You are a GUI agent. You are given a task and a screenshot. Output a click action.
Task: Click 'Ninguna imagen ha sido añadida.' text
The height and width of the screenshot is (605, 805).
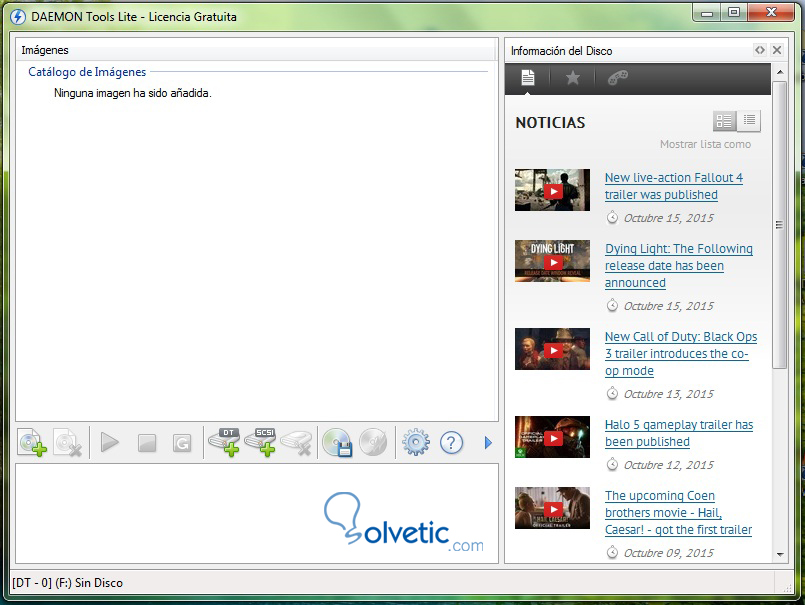coord(132,93)
